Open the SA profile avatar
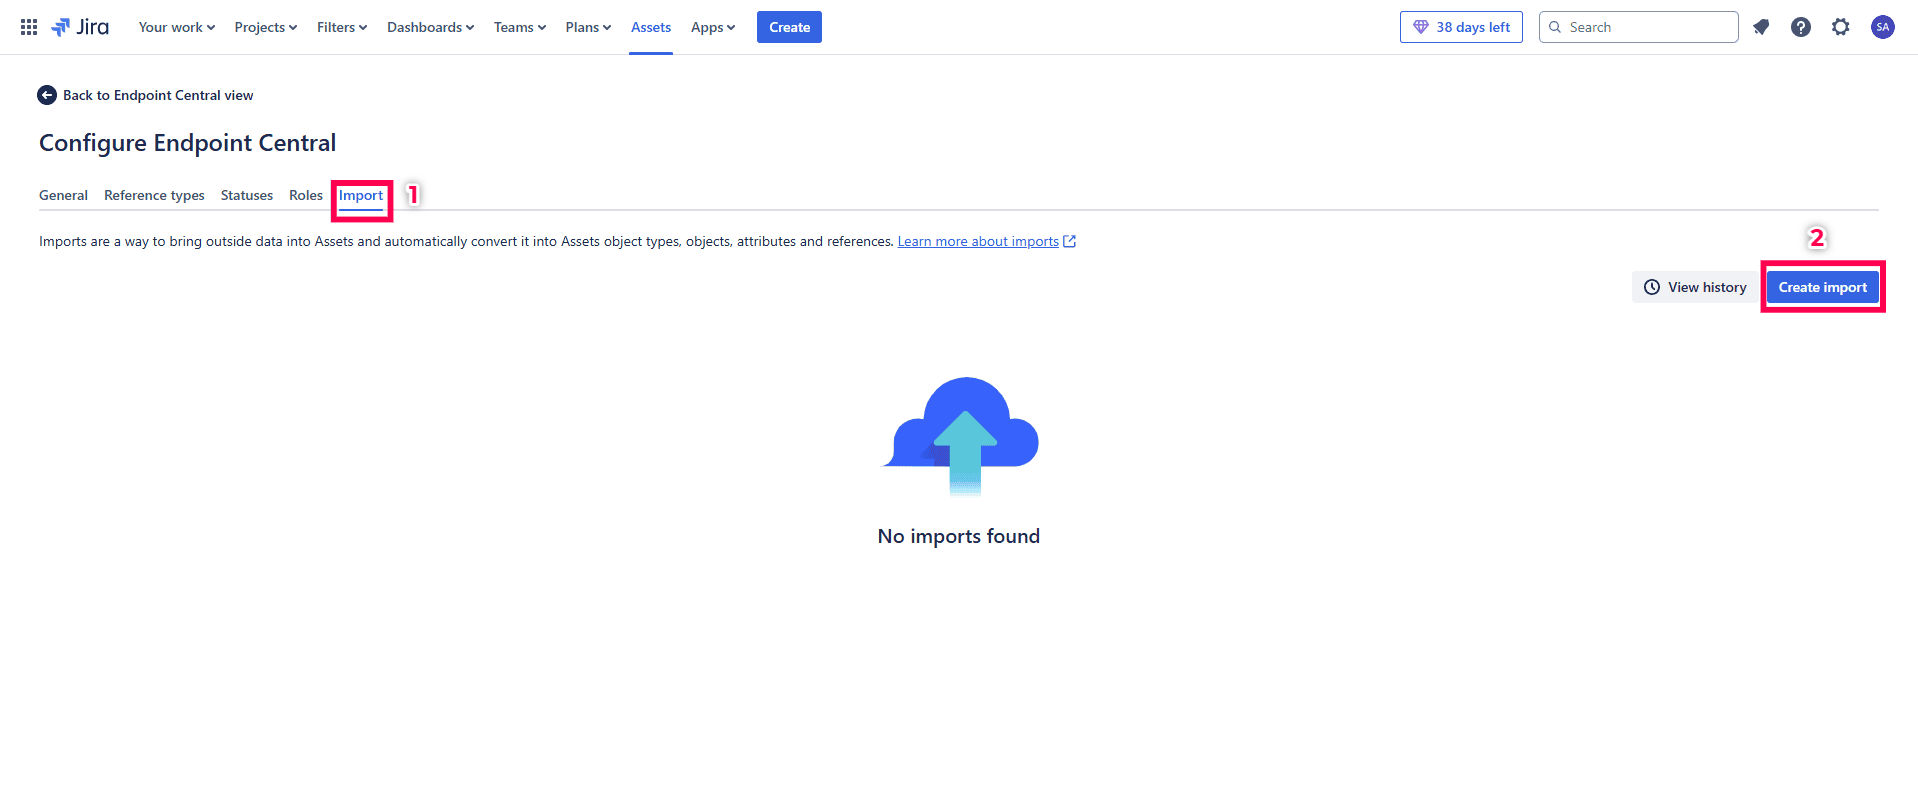 1883,27
